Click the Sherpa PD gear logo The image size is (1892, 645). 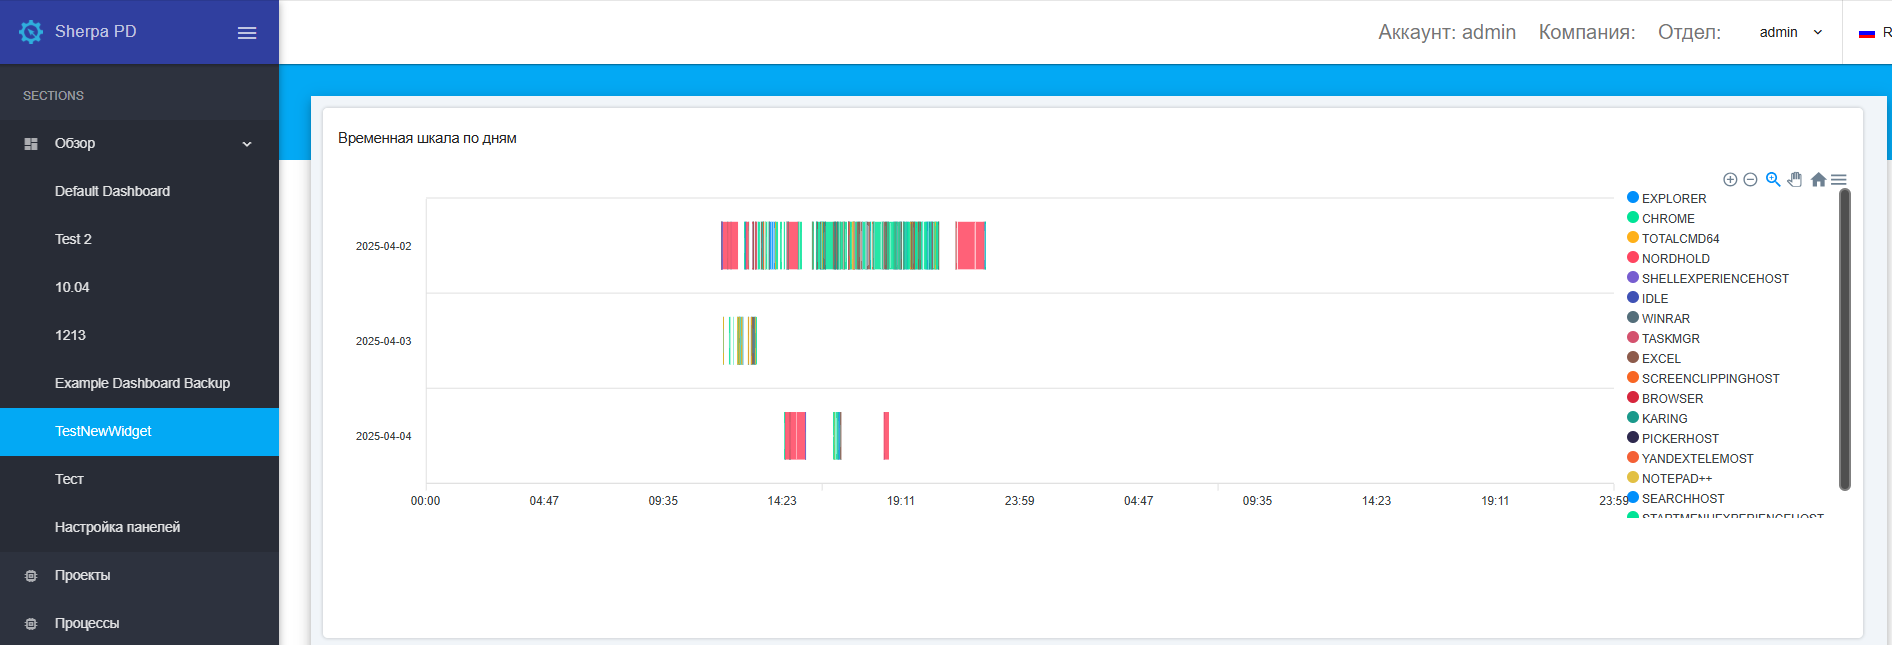pos(31,32)
